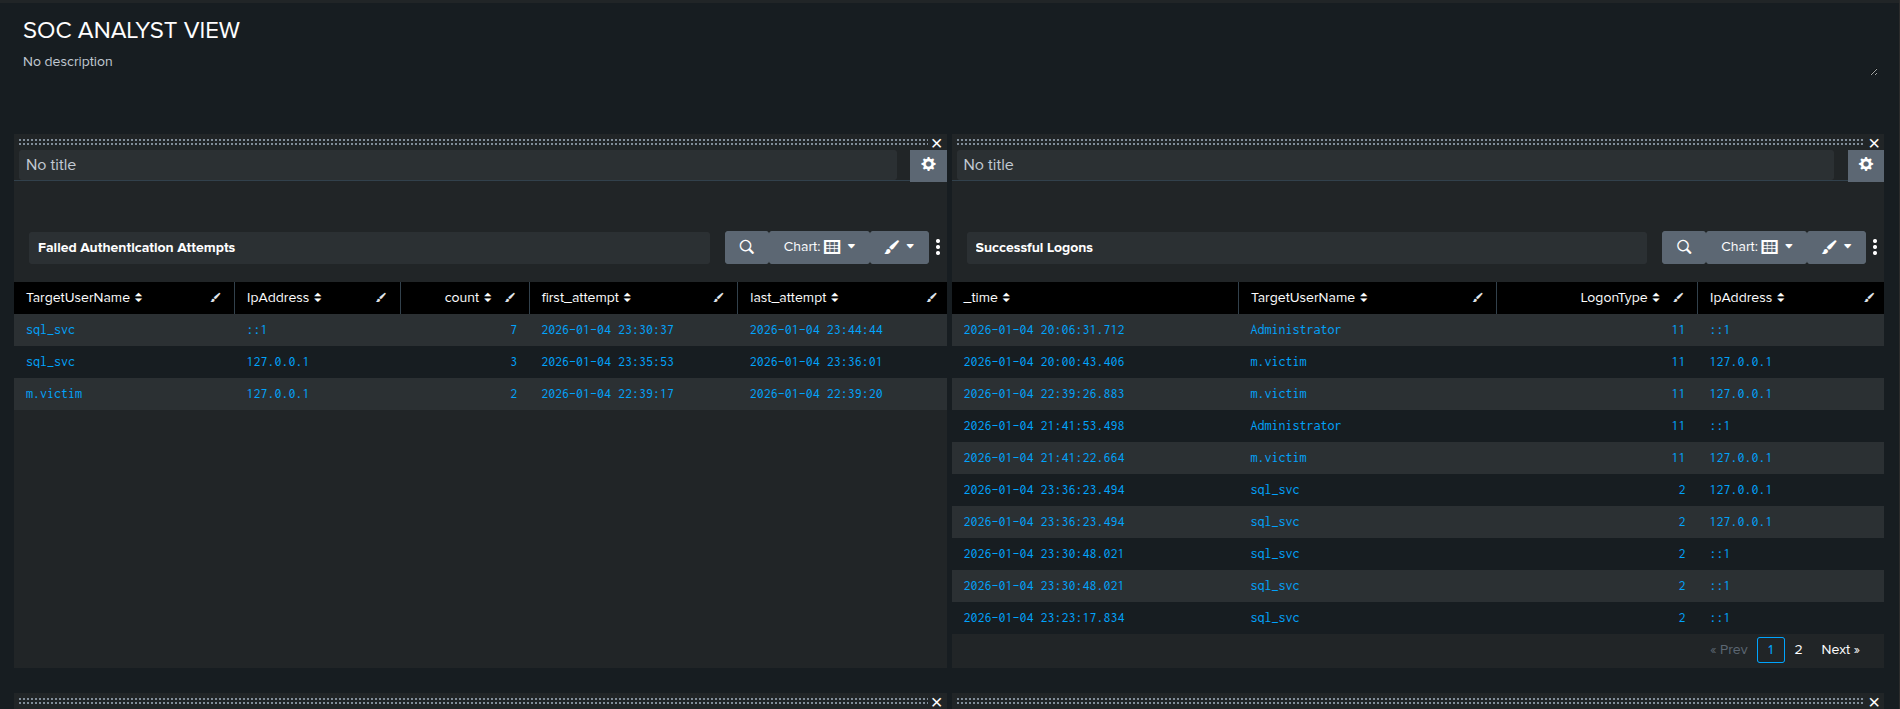Open paintbrush format dropdown in Successful Logons
The height and width of the screenshot is (709, 1900).
click(x=1836, y=247)
